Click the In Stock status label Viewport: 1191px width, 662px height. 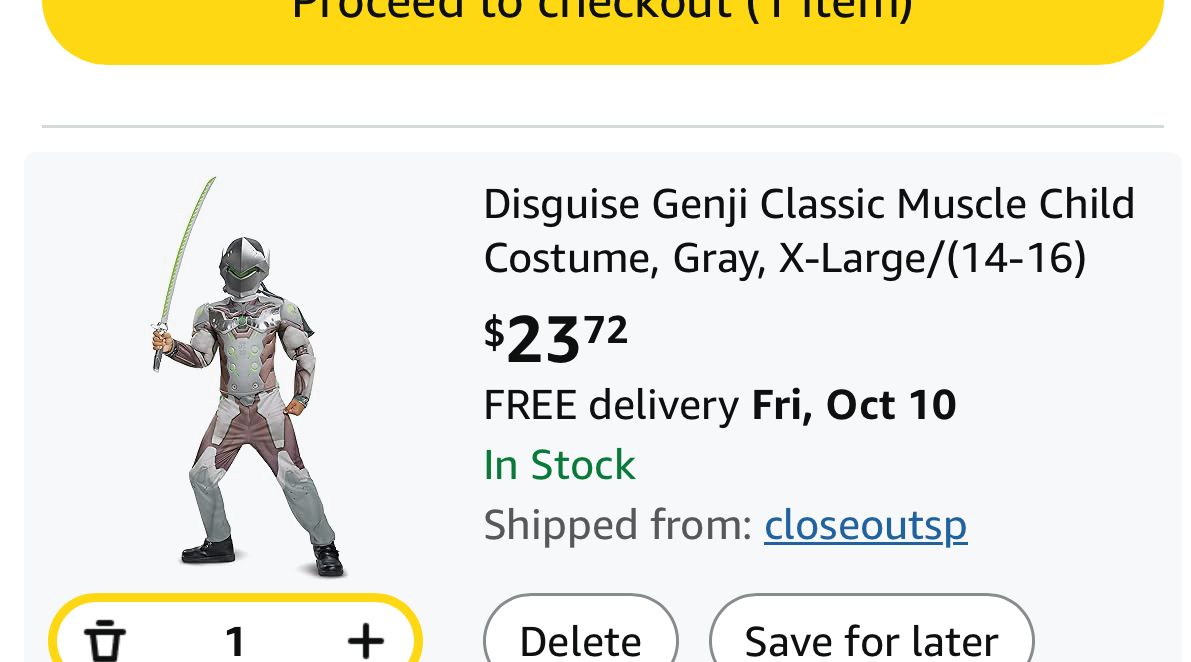tap(559, 465)
